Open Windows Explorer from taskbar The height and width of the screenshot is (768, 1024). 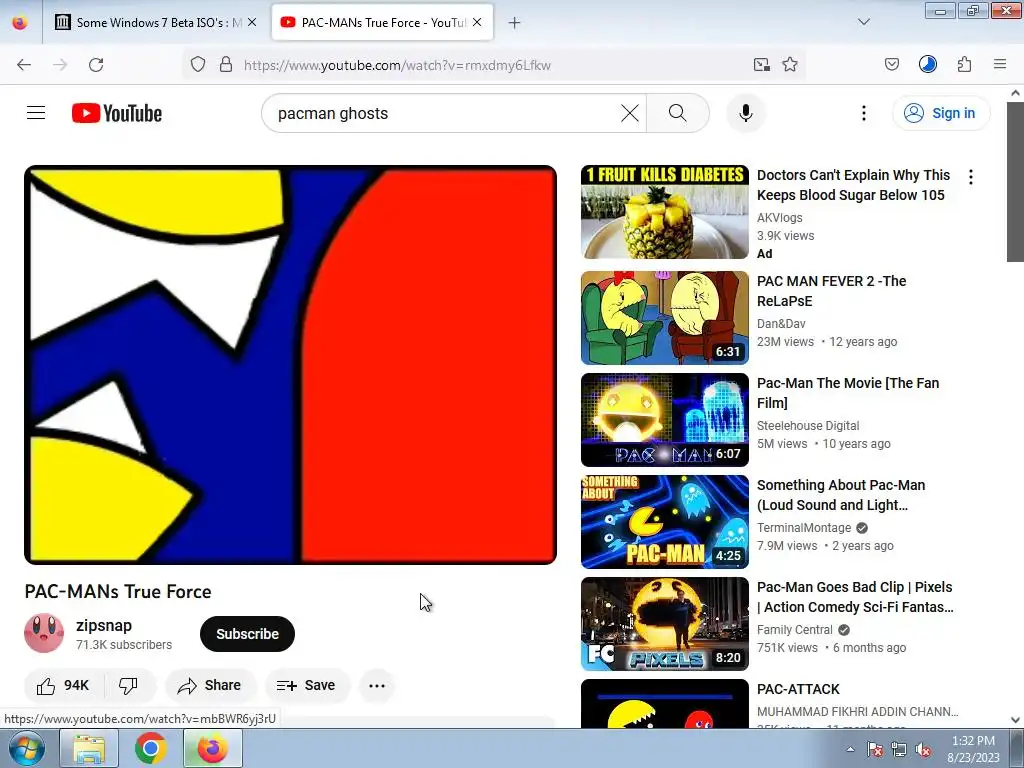89,748
